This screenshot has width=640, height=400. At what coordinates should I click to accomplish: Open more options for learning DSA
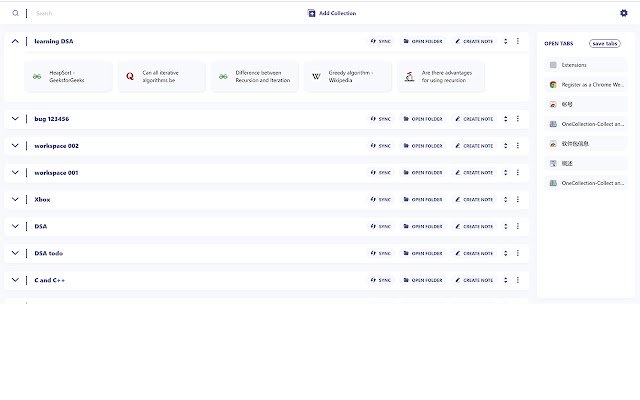click(518, 41)
